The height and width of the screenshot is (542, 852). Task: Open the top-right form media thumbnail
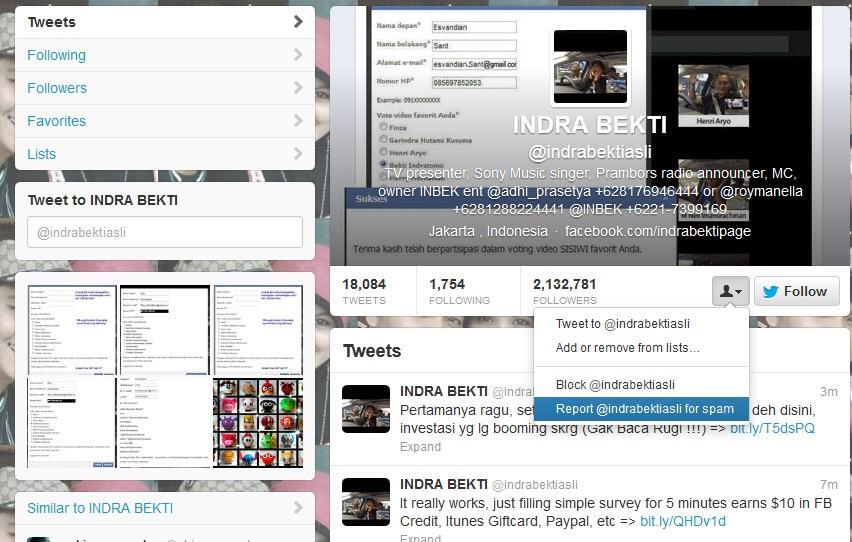(x=258, y=329)
